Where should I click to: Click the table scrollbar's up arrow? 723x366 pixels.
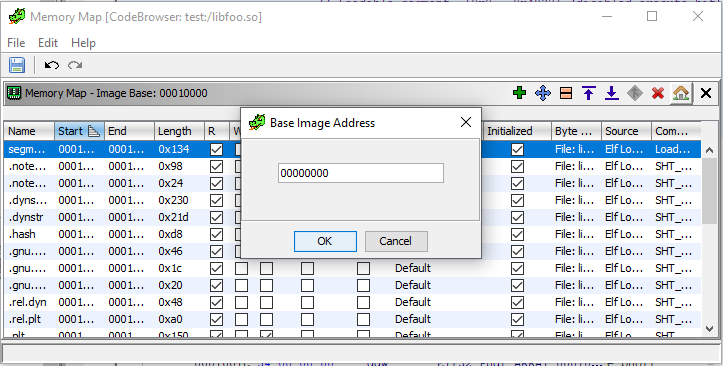click(x=710, y=150)
